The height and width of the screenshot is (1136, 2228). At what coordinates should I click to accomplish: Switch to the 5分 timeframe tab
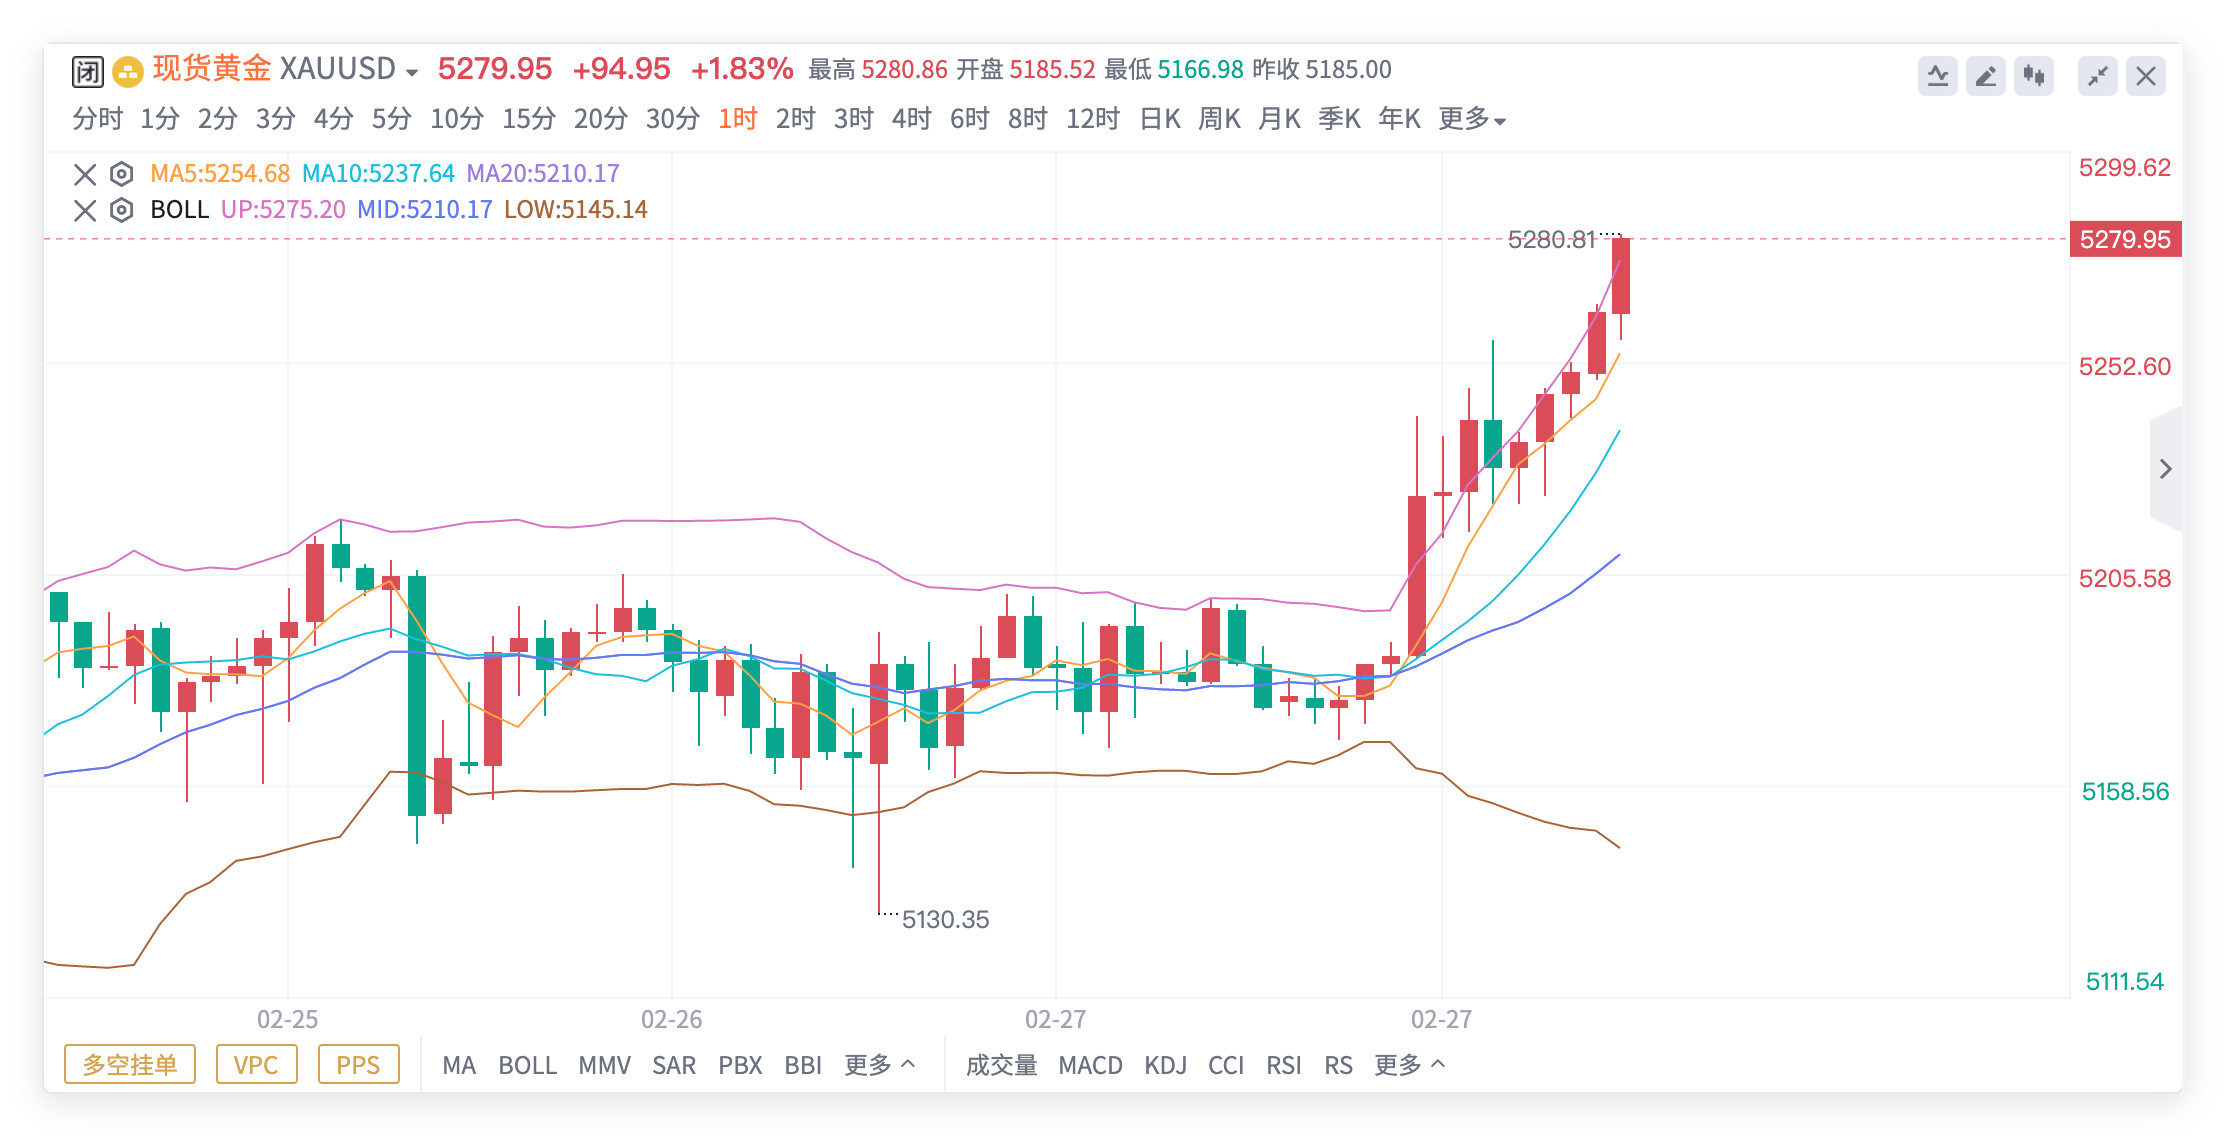click(390, 118)
